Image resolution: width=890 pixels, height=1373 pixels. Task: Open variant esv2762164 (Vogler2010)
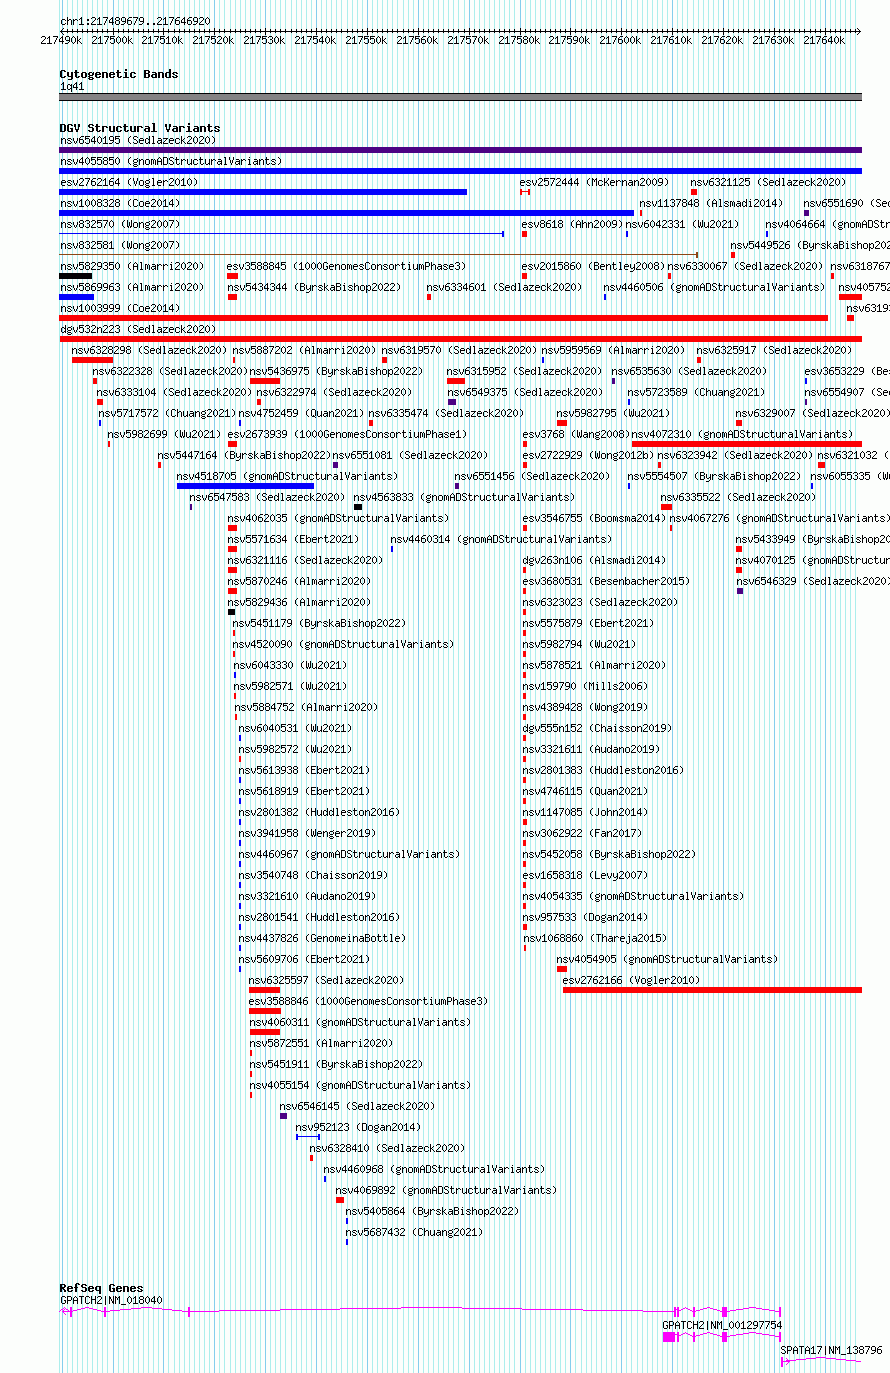point(263,192)
